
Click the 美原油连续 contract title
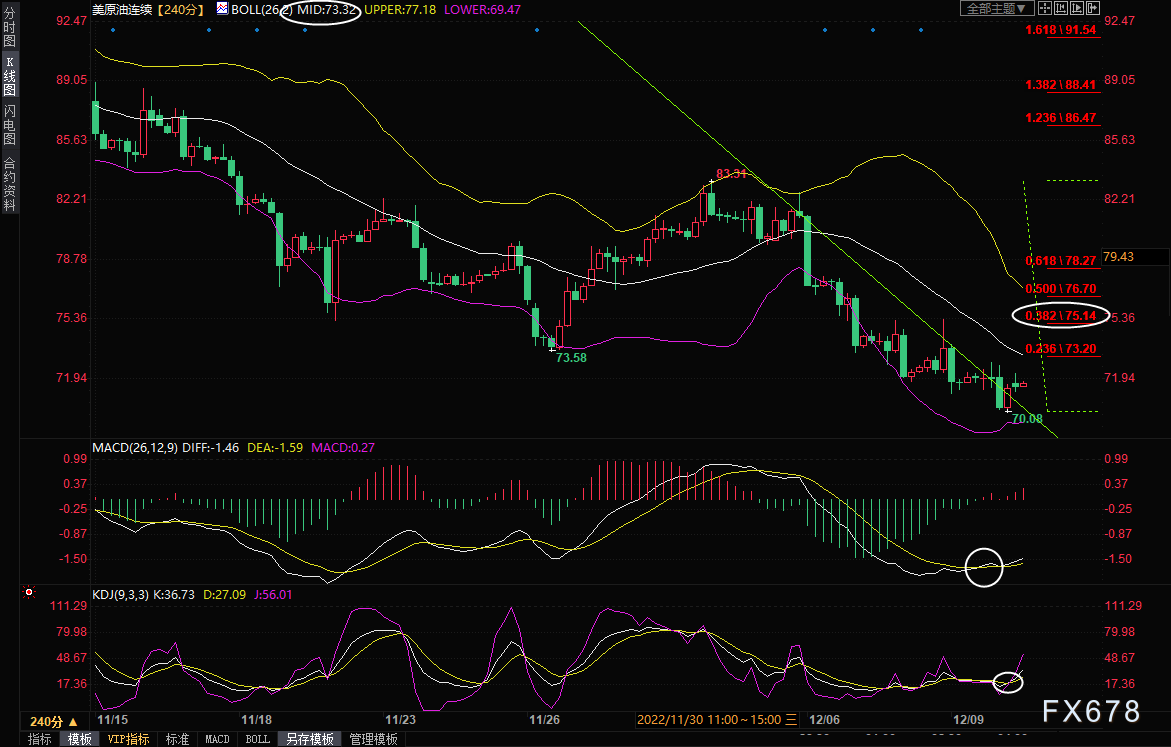[x=122, y=10]
